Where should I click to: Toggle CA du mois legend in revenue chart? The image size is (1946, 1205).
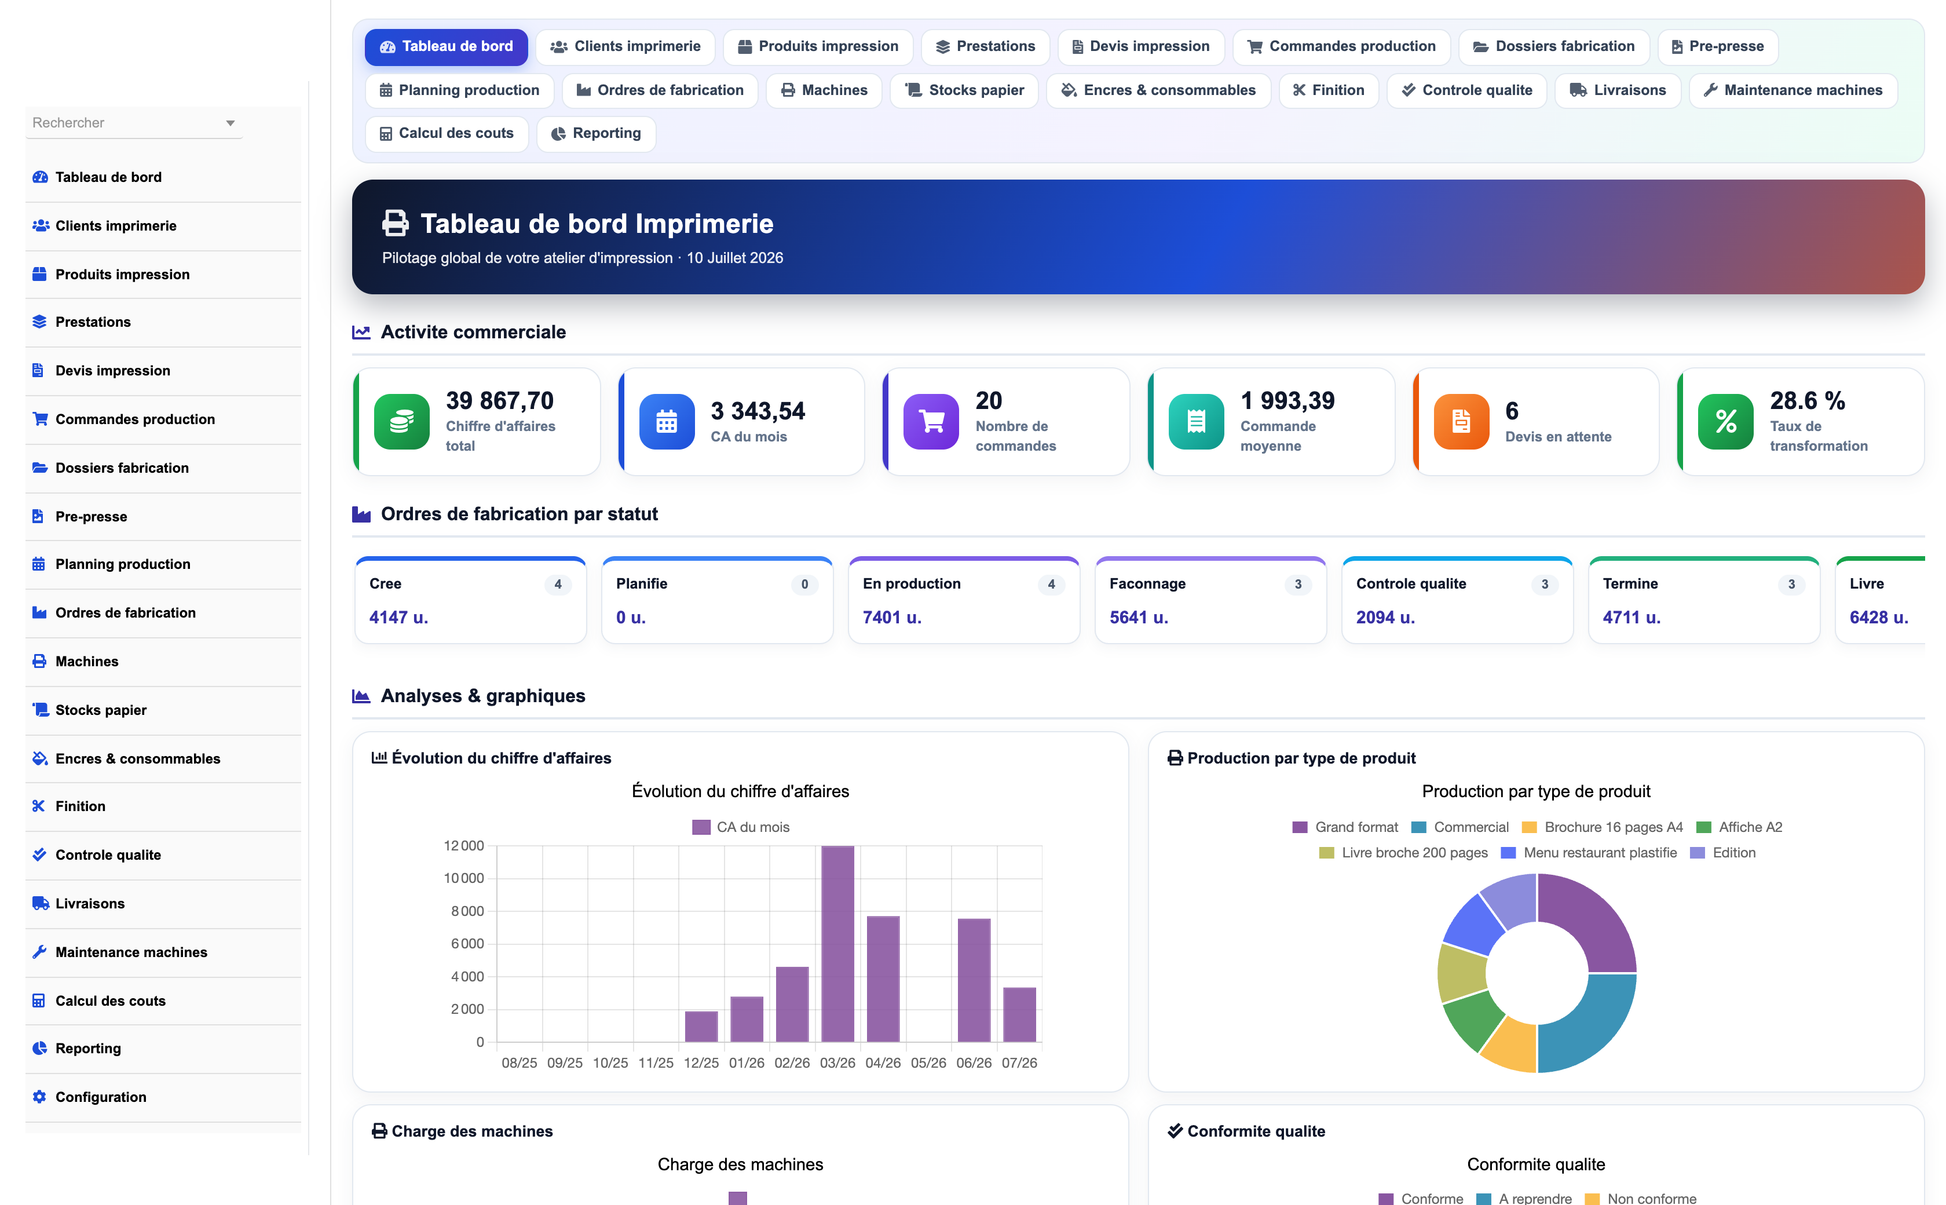point(741,827)
